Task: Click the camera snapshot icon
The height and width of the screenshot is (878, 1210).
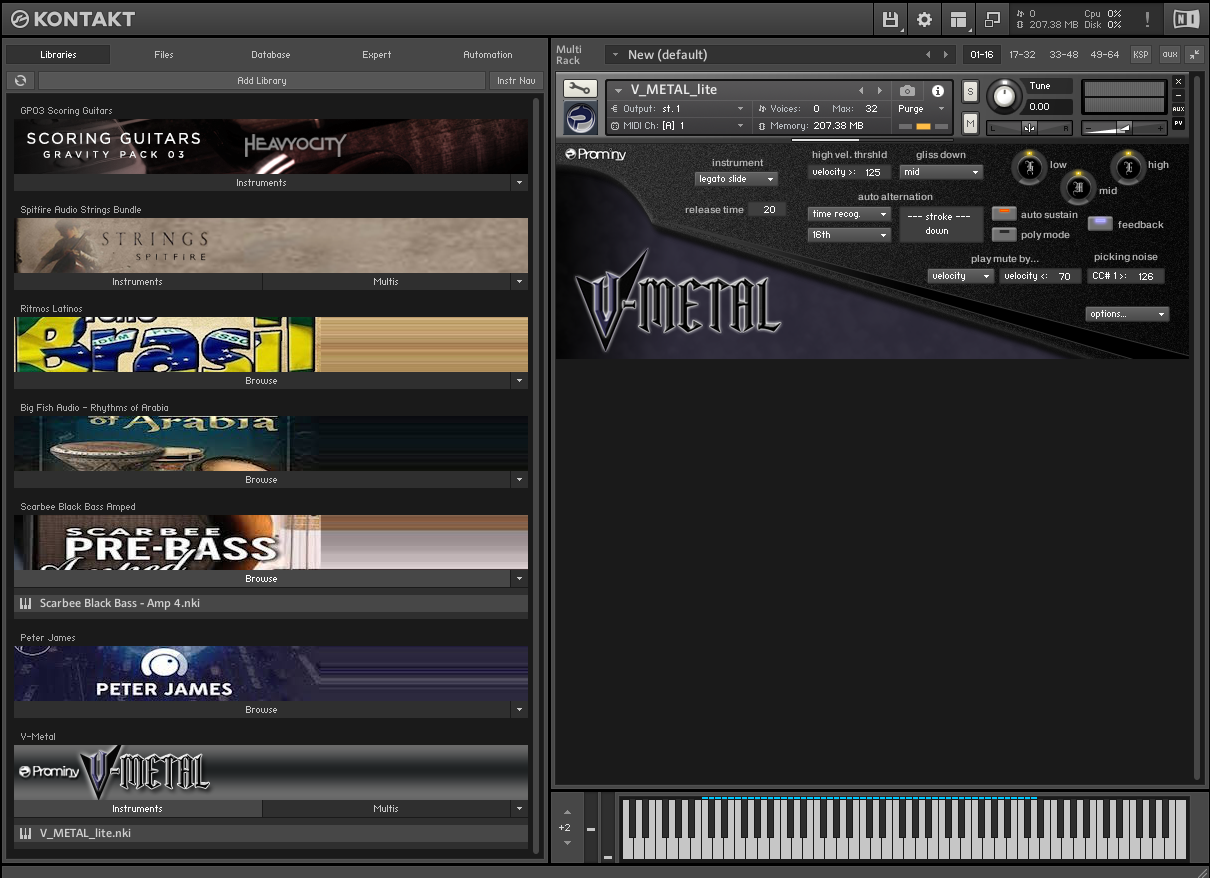Action: (x=907, y=90)
